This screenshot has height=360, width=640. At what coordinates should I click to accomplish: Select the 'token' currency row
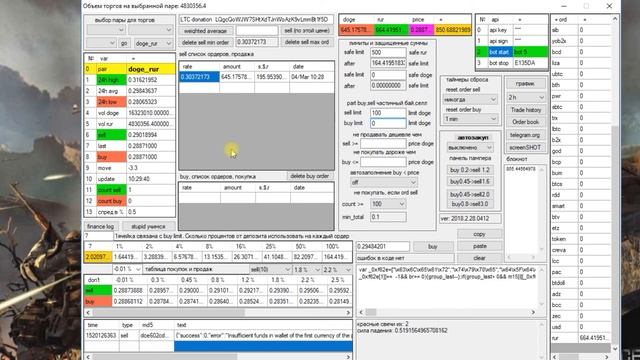[581, 239]
